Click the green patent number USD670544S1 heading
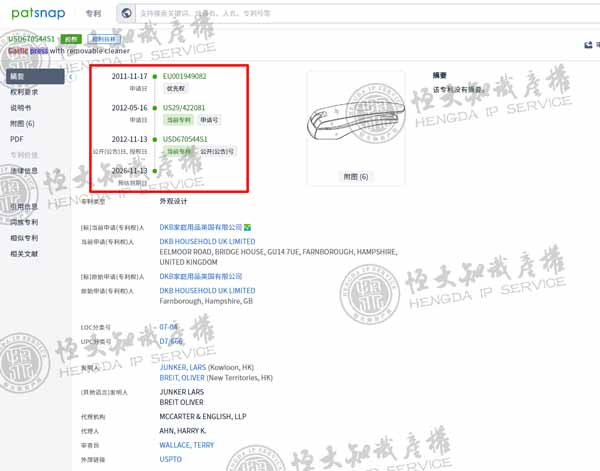This screenshot has width=600, height=471. coord(31,39)
